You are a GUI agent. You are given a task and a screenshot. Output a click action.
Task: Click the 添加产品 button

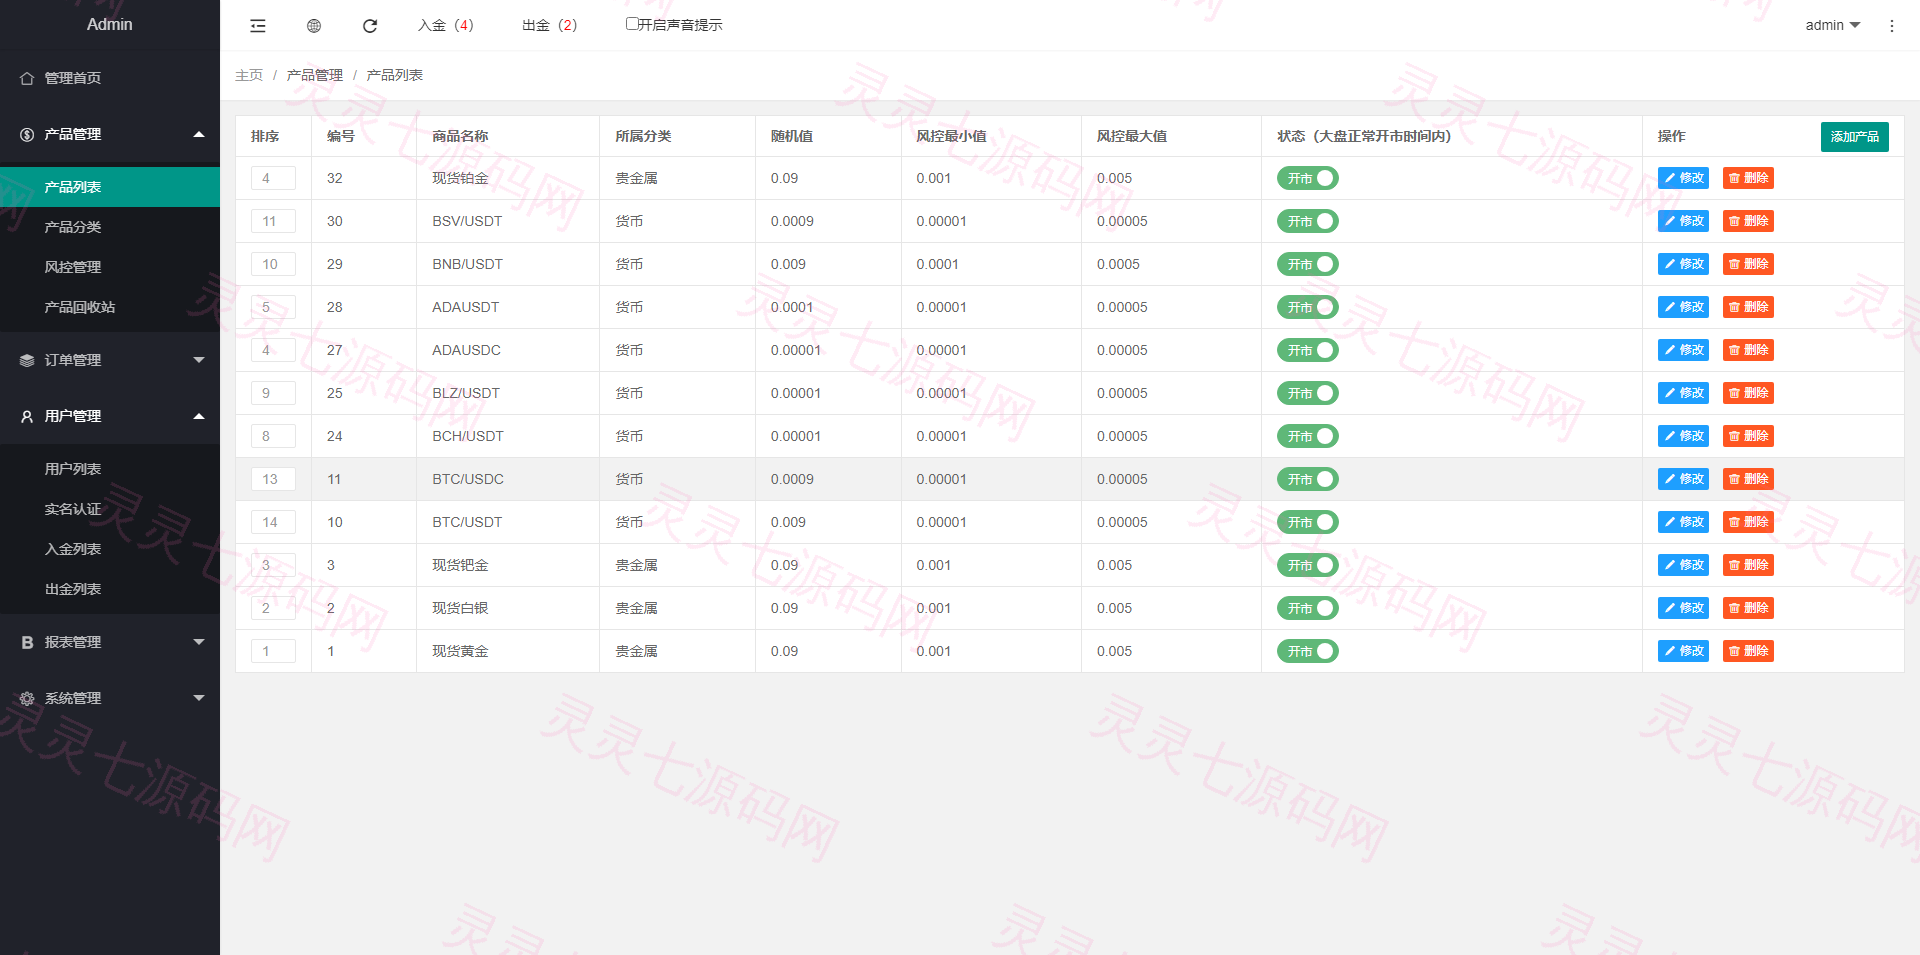pos(1854,136)
